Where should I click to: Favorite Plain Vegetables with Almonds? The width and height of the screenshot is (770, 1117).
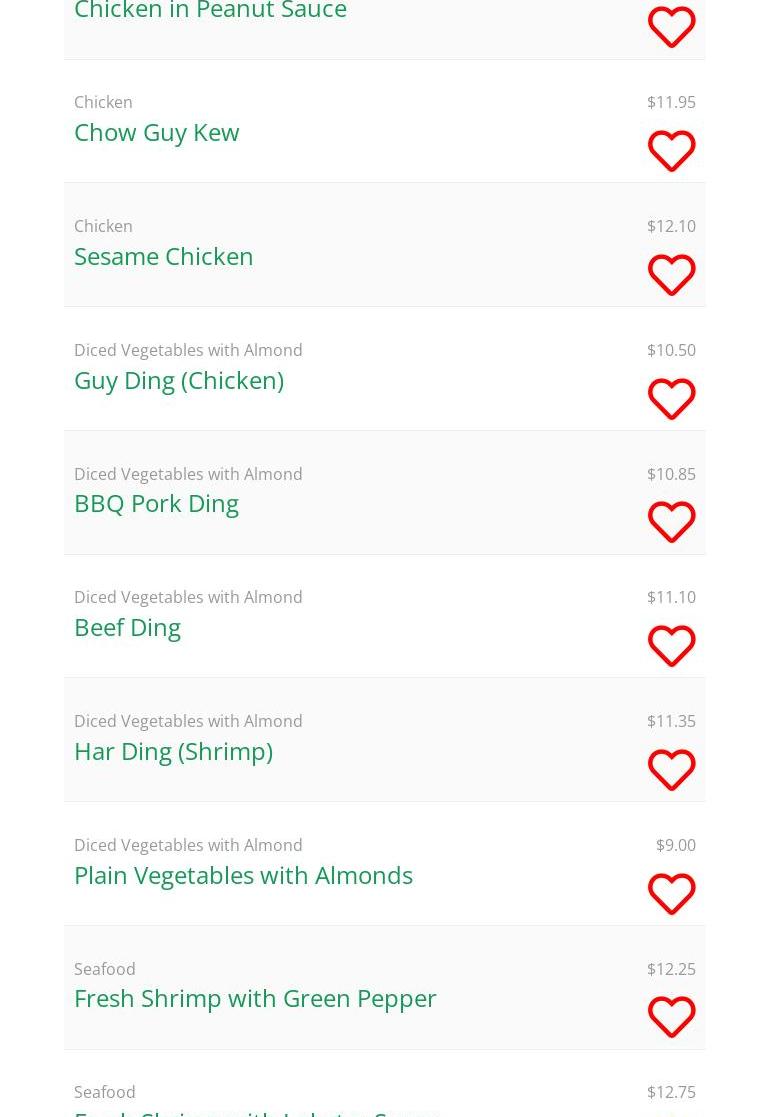point(671,894)
